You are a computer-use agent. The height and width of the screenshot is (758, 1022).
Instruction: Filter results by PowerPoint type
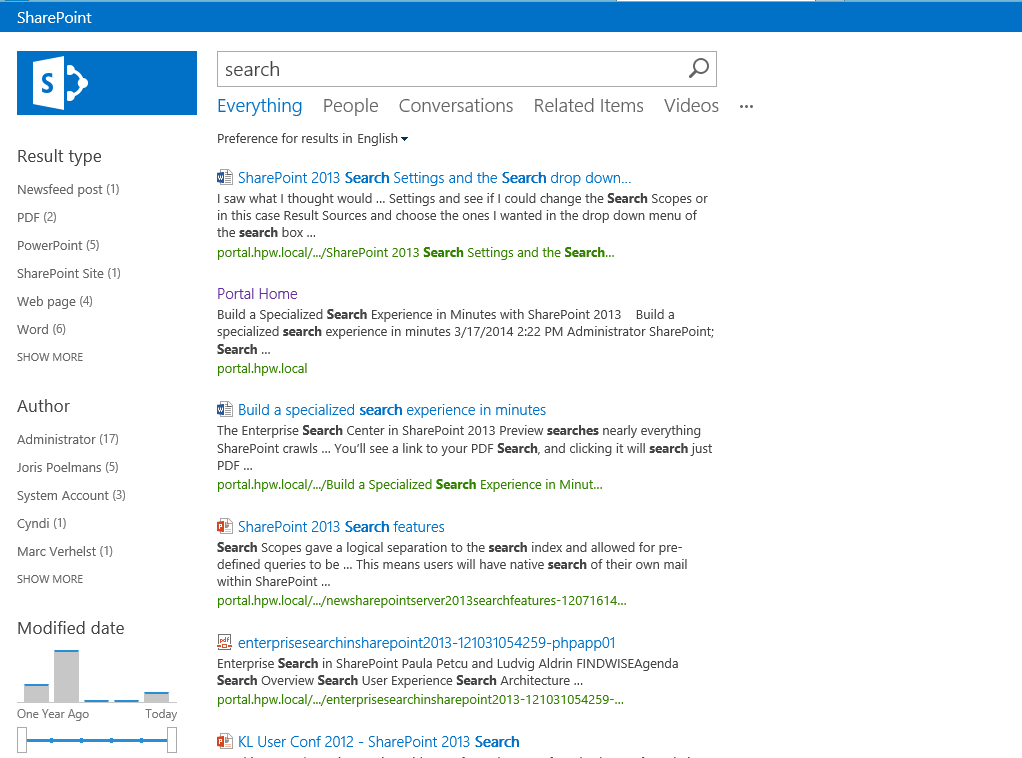[58, 245]
